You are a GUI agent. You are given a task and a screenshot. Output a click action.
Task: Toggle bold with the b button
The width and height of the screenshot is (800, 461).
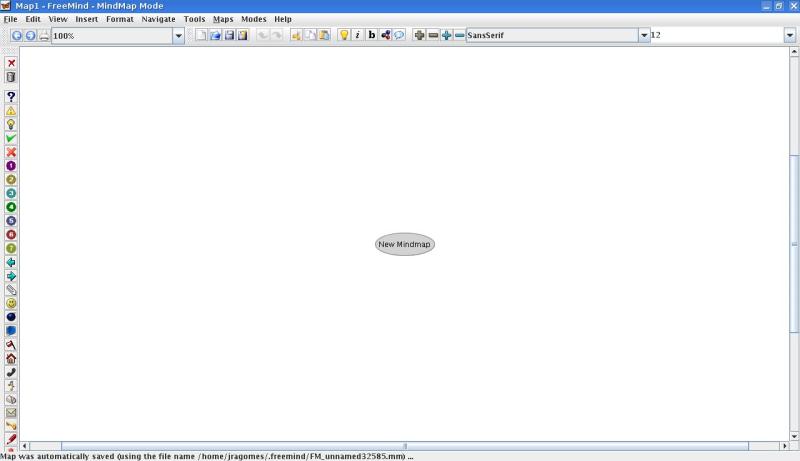(x=371, y=35)
